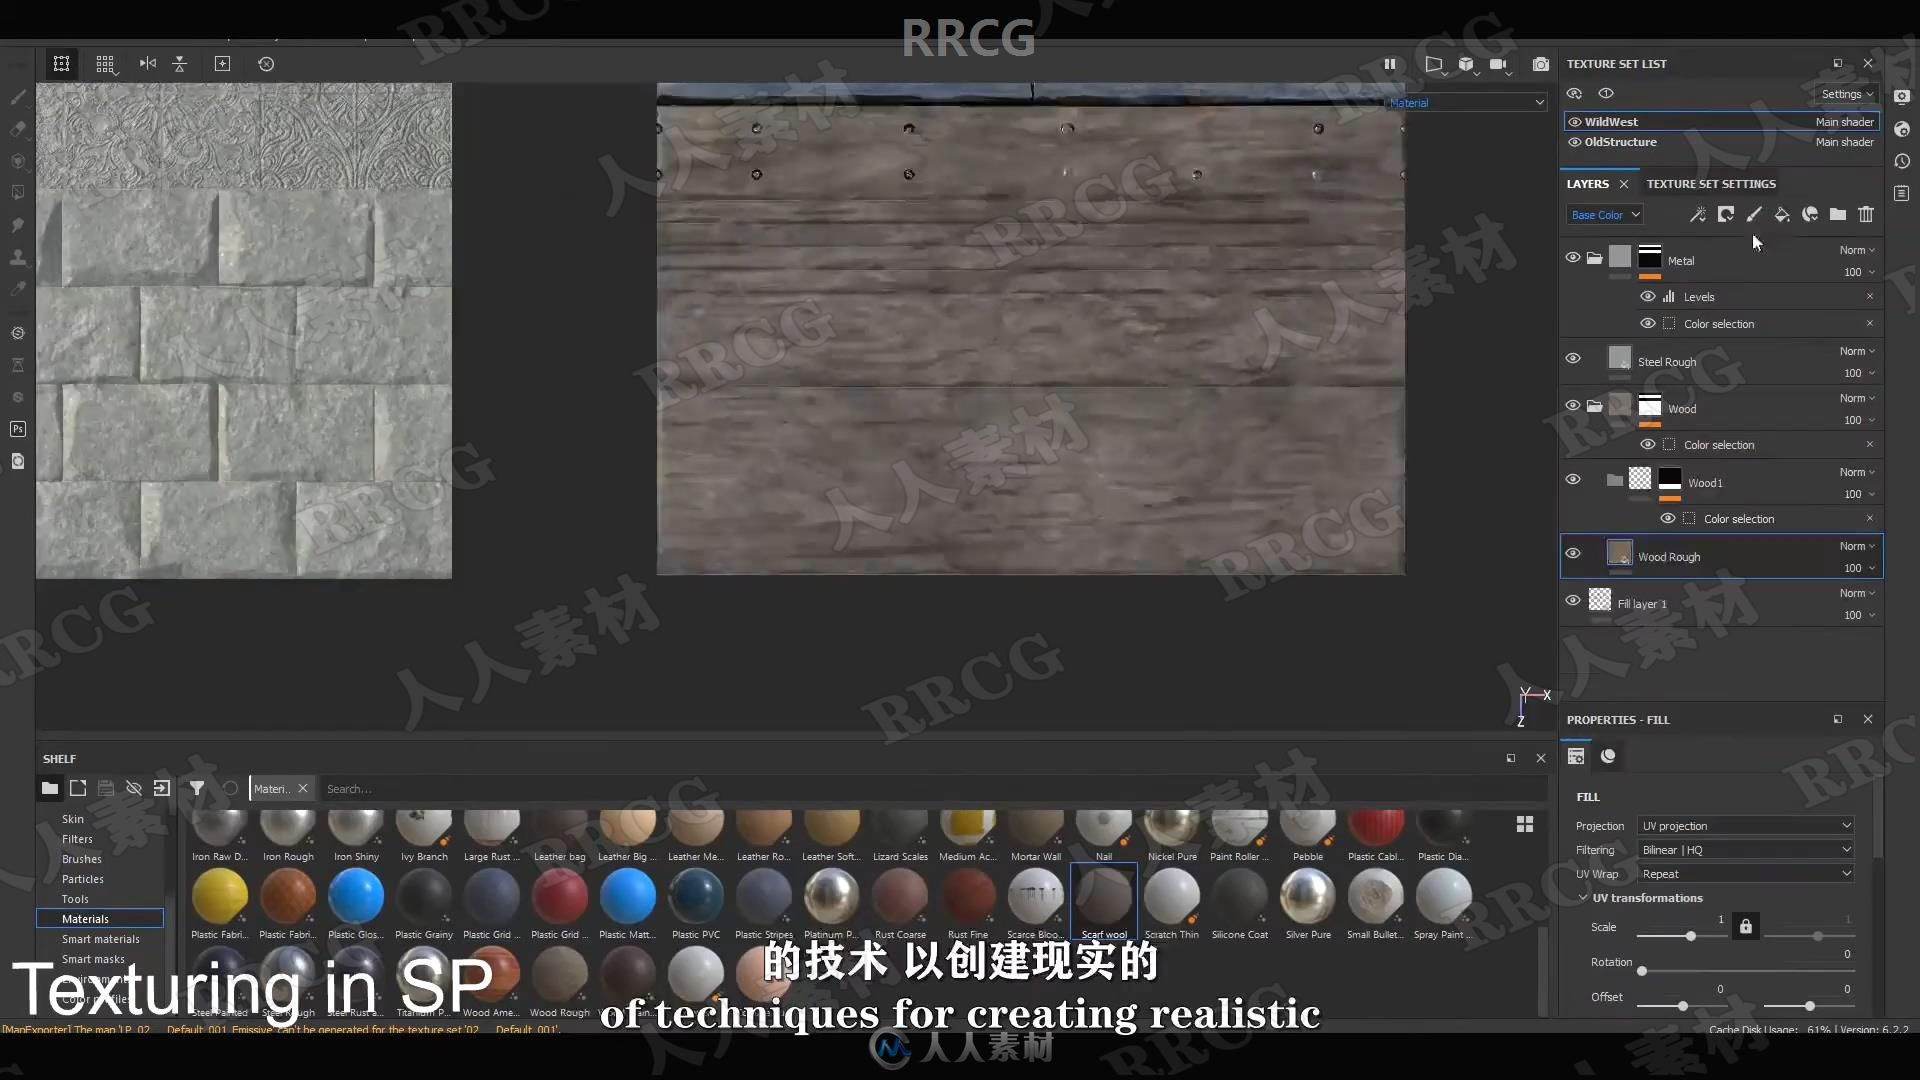
Task: Select the Materials shelf tab
Action: 86,918
